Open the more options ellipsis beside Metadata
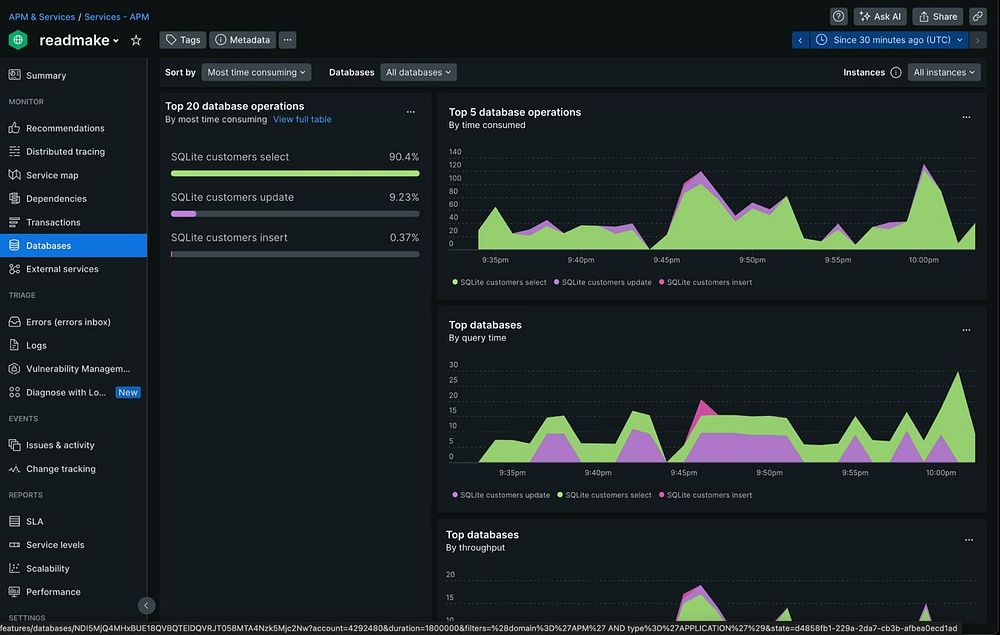This screenshot has height=635, width=1000. point(287,40)
